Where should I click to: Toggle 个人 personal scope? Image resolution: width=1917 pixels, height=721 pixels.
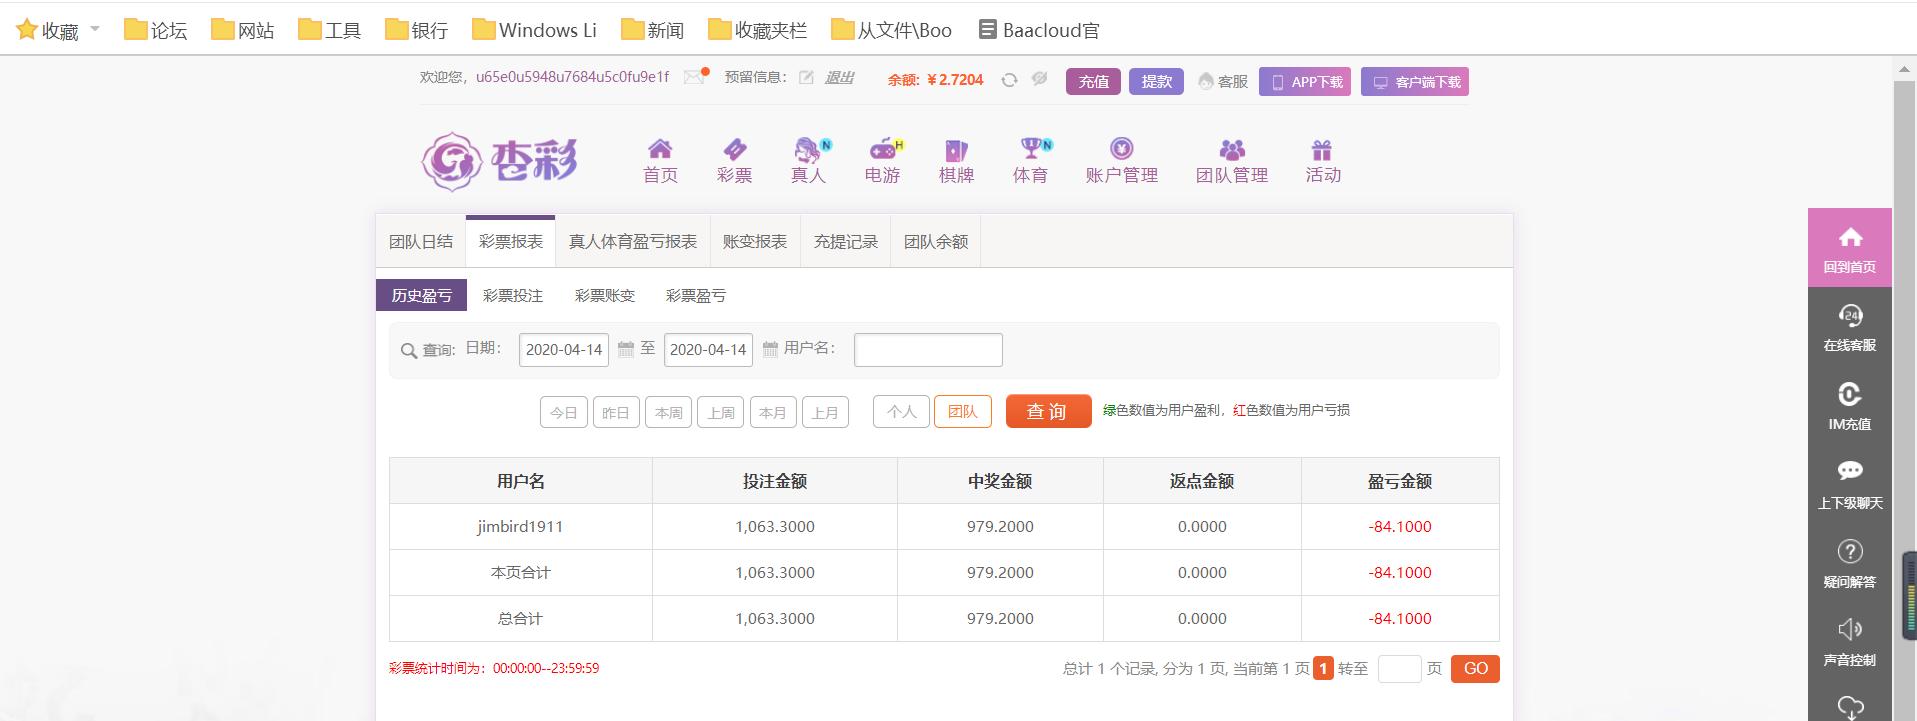tap(901, 411)
